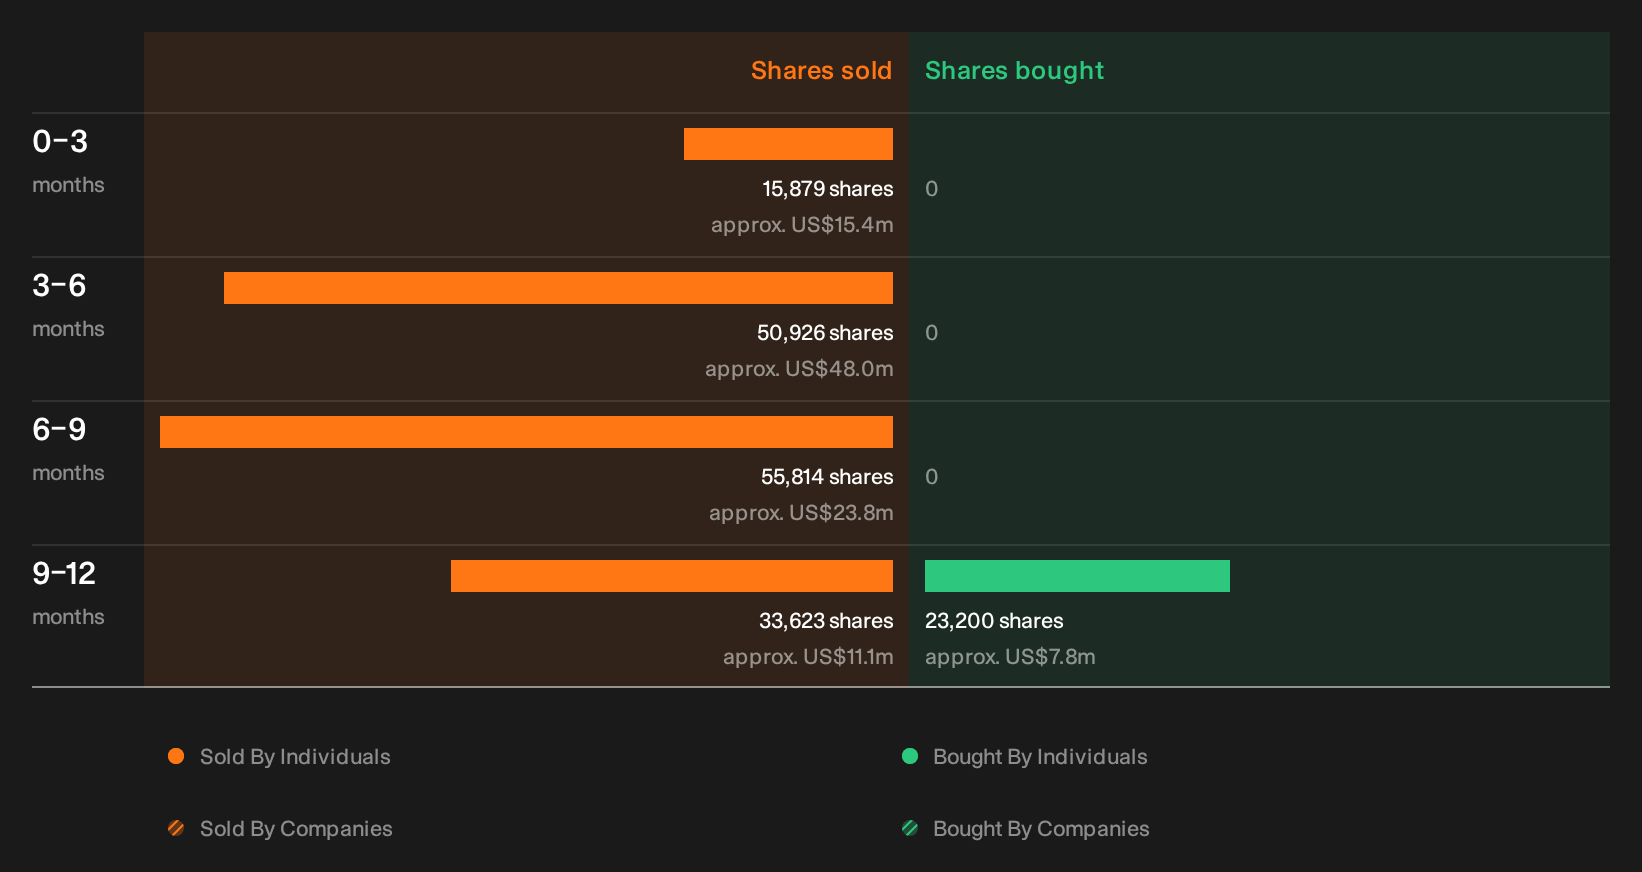Screen dimensions: 1642x872
Task: Select the 0-3 months orange sold bar
Action: 788,144
